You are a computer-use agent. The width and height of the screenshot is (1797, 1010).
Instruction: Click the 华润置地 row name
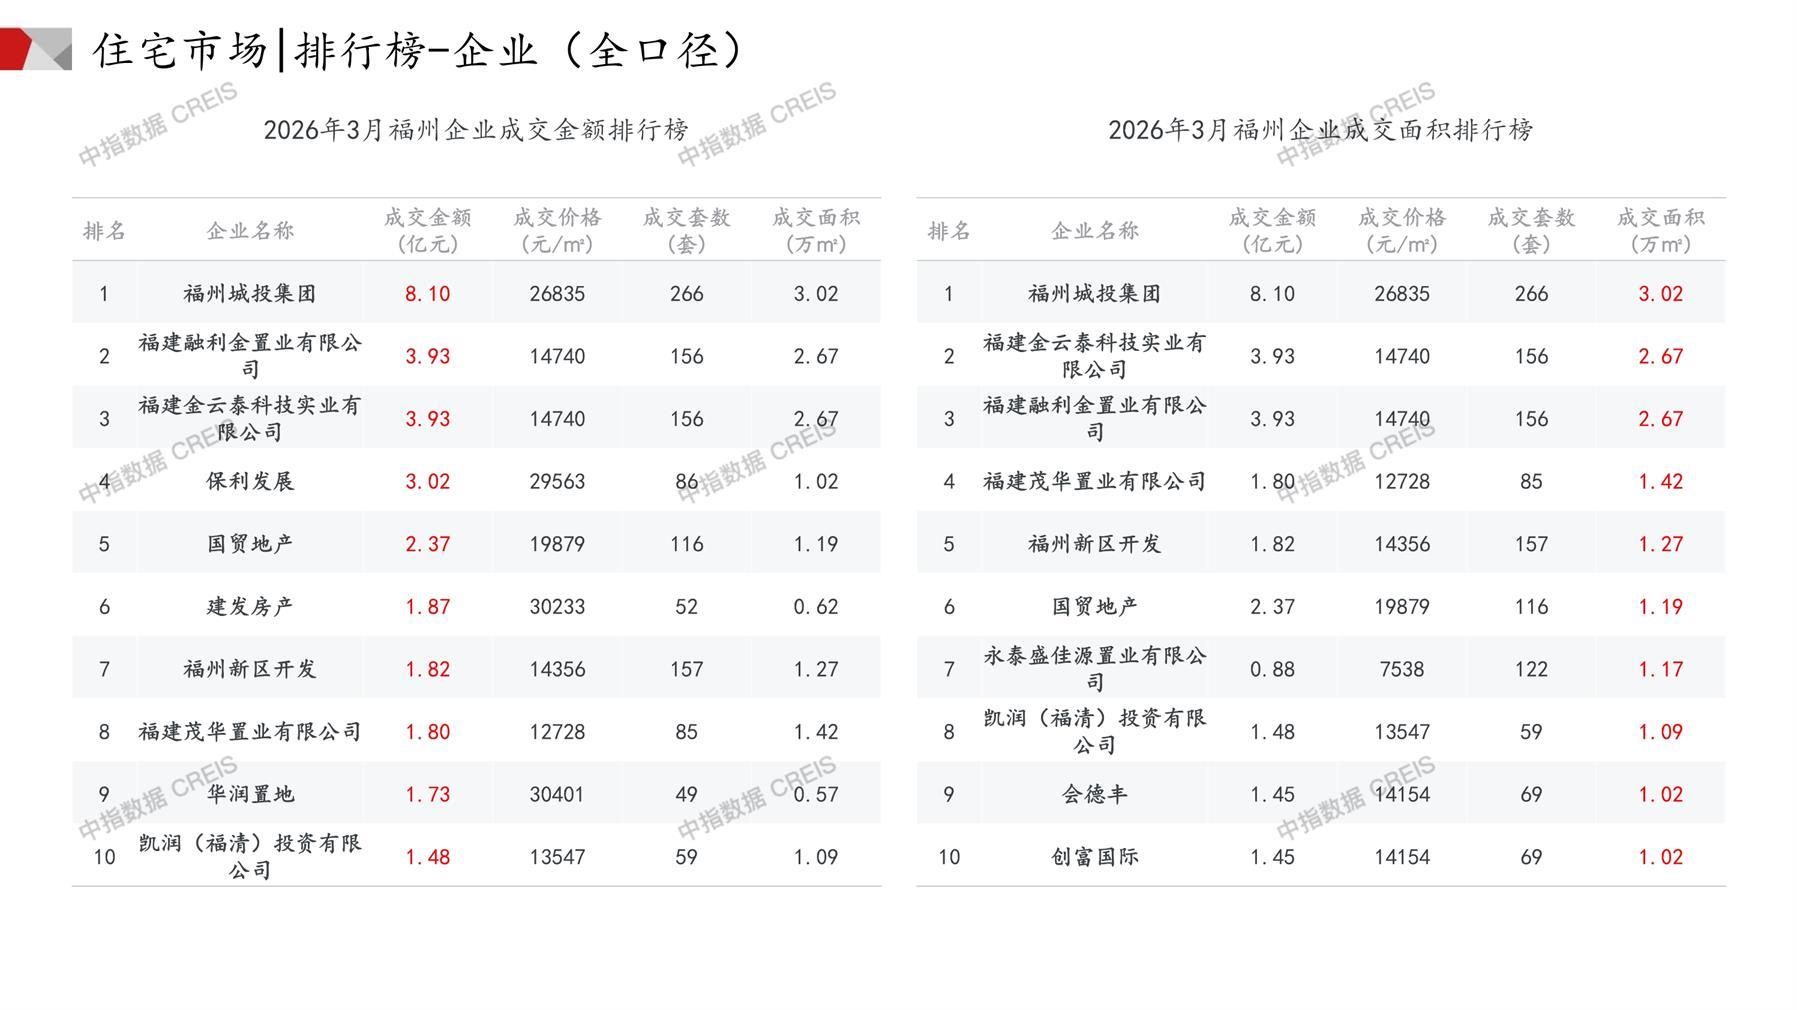250,794
